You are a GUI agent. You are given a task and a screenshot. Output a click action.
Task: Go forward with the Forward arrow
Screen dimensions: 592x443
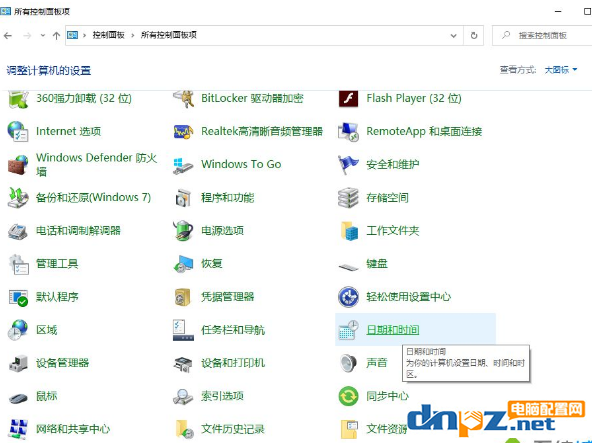[27, 36]
